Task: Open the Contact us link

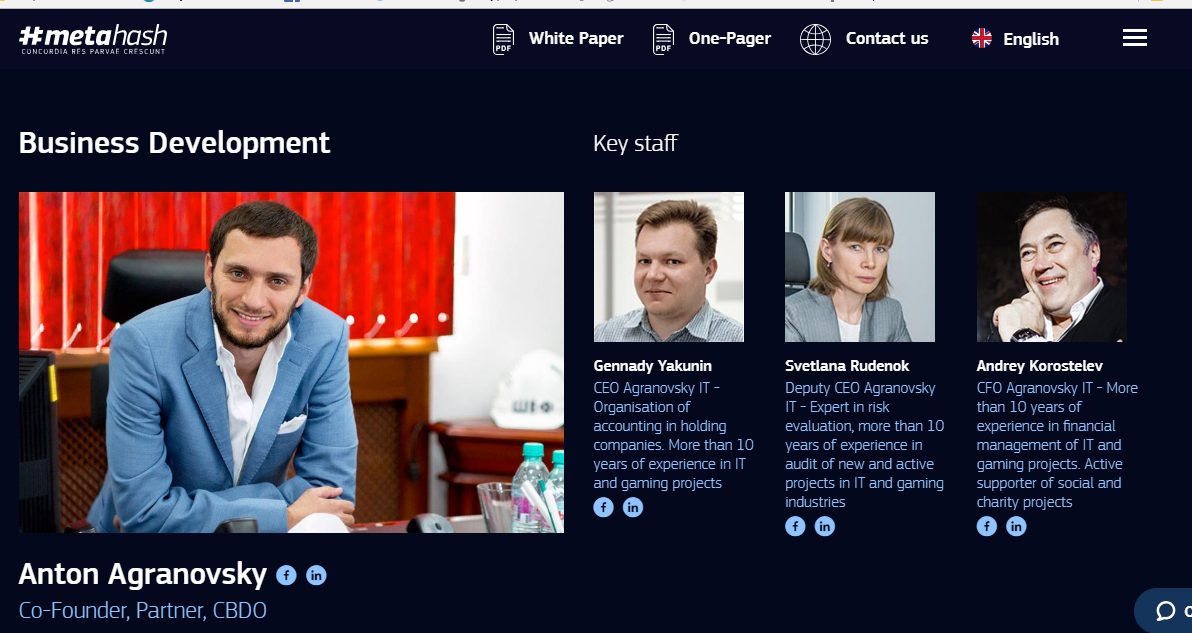Action: point(886,38)
